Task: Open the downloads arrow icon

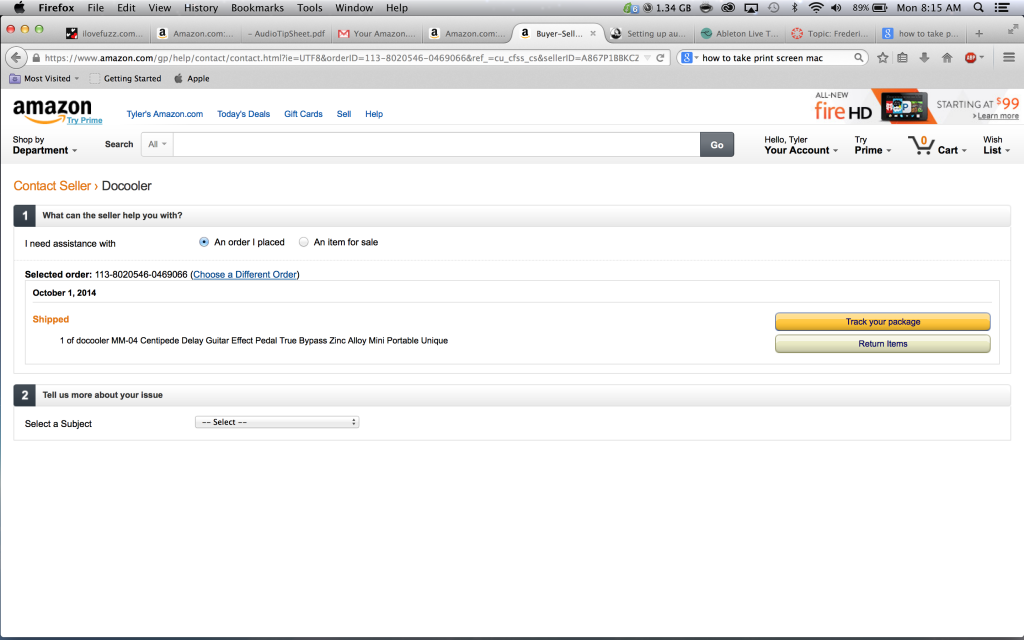Action: 924,58
